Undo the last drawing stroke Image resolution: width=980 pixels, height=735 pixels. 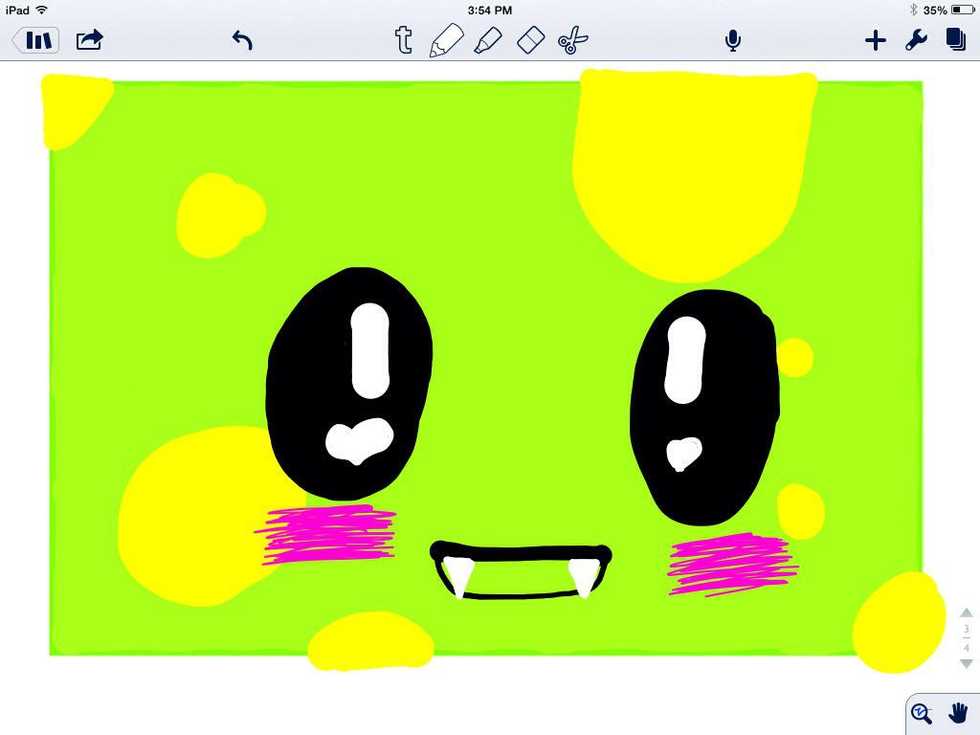pyautogui.click(x=242, y=40)
